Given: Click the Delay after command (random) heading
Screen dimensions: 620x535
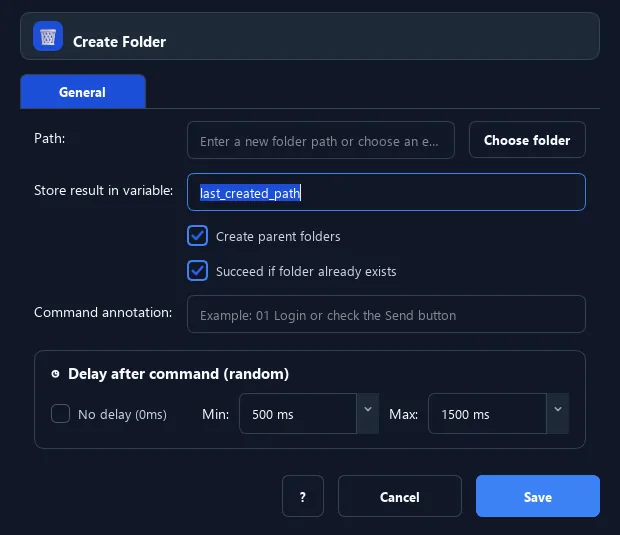Looking at the screenshot, I should tap(178, 374).
